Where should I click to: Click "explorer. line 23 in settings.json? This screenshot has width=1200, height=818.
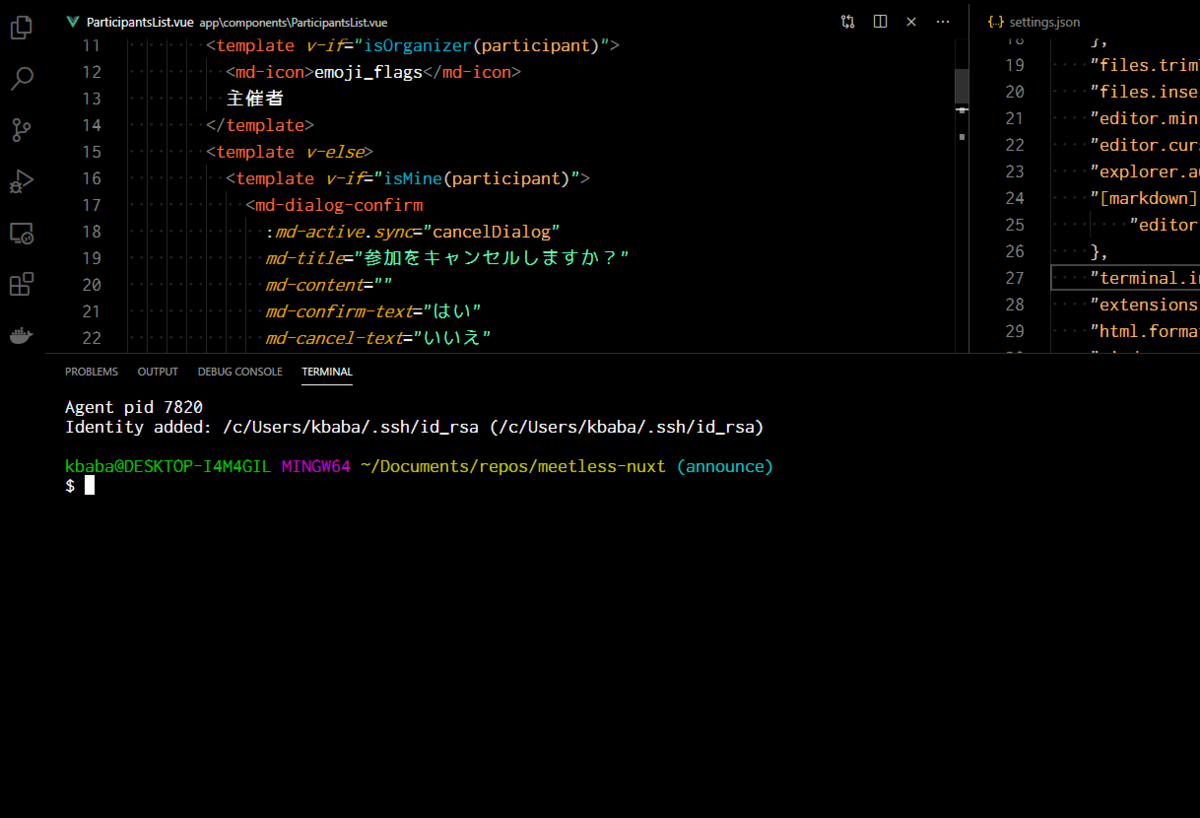click(x=1145, y=171)
